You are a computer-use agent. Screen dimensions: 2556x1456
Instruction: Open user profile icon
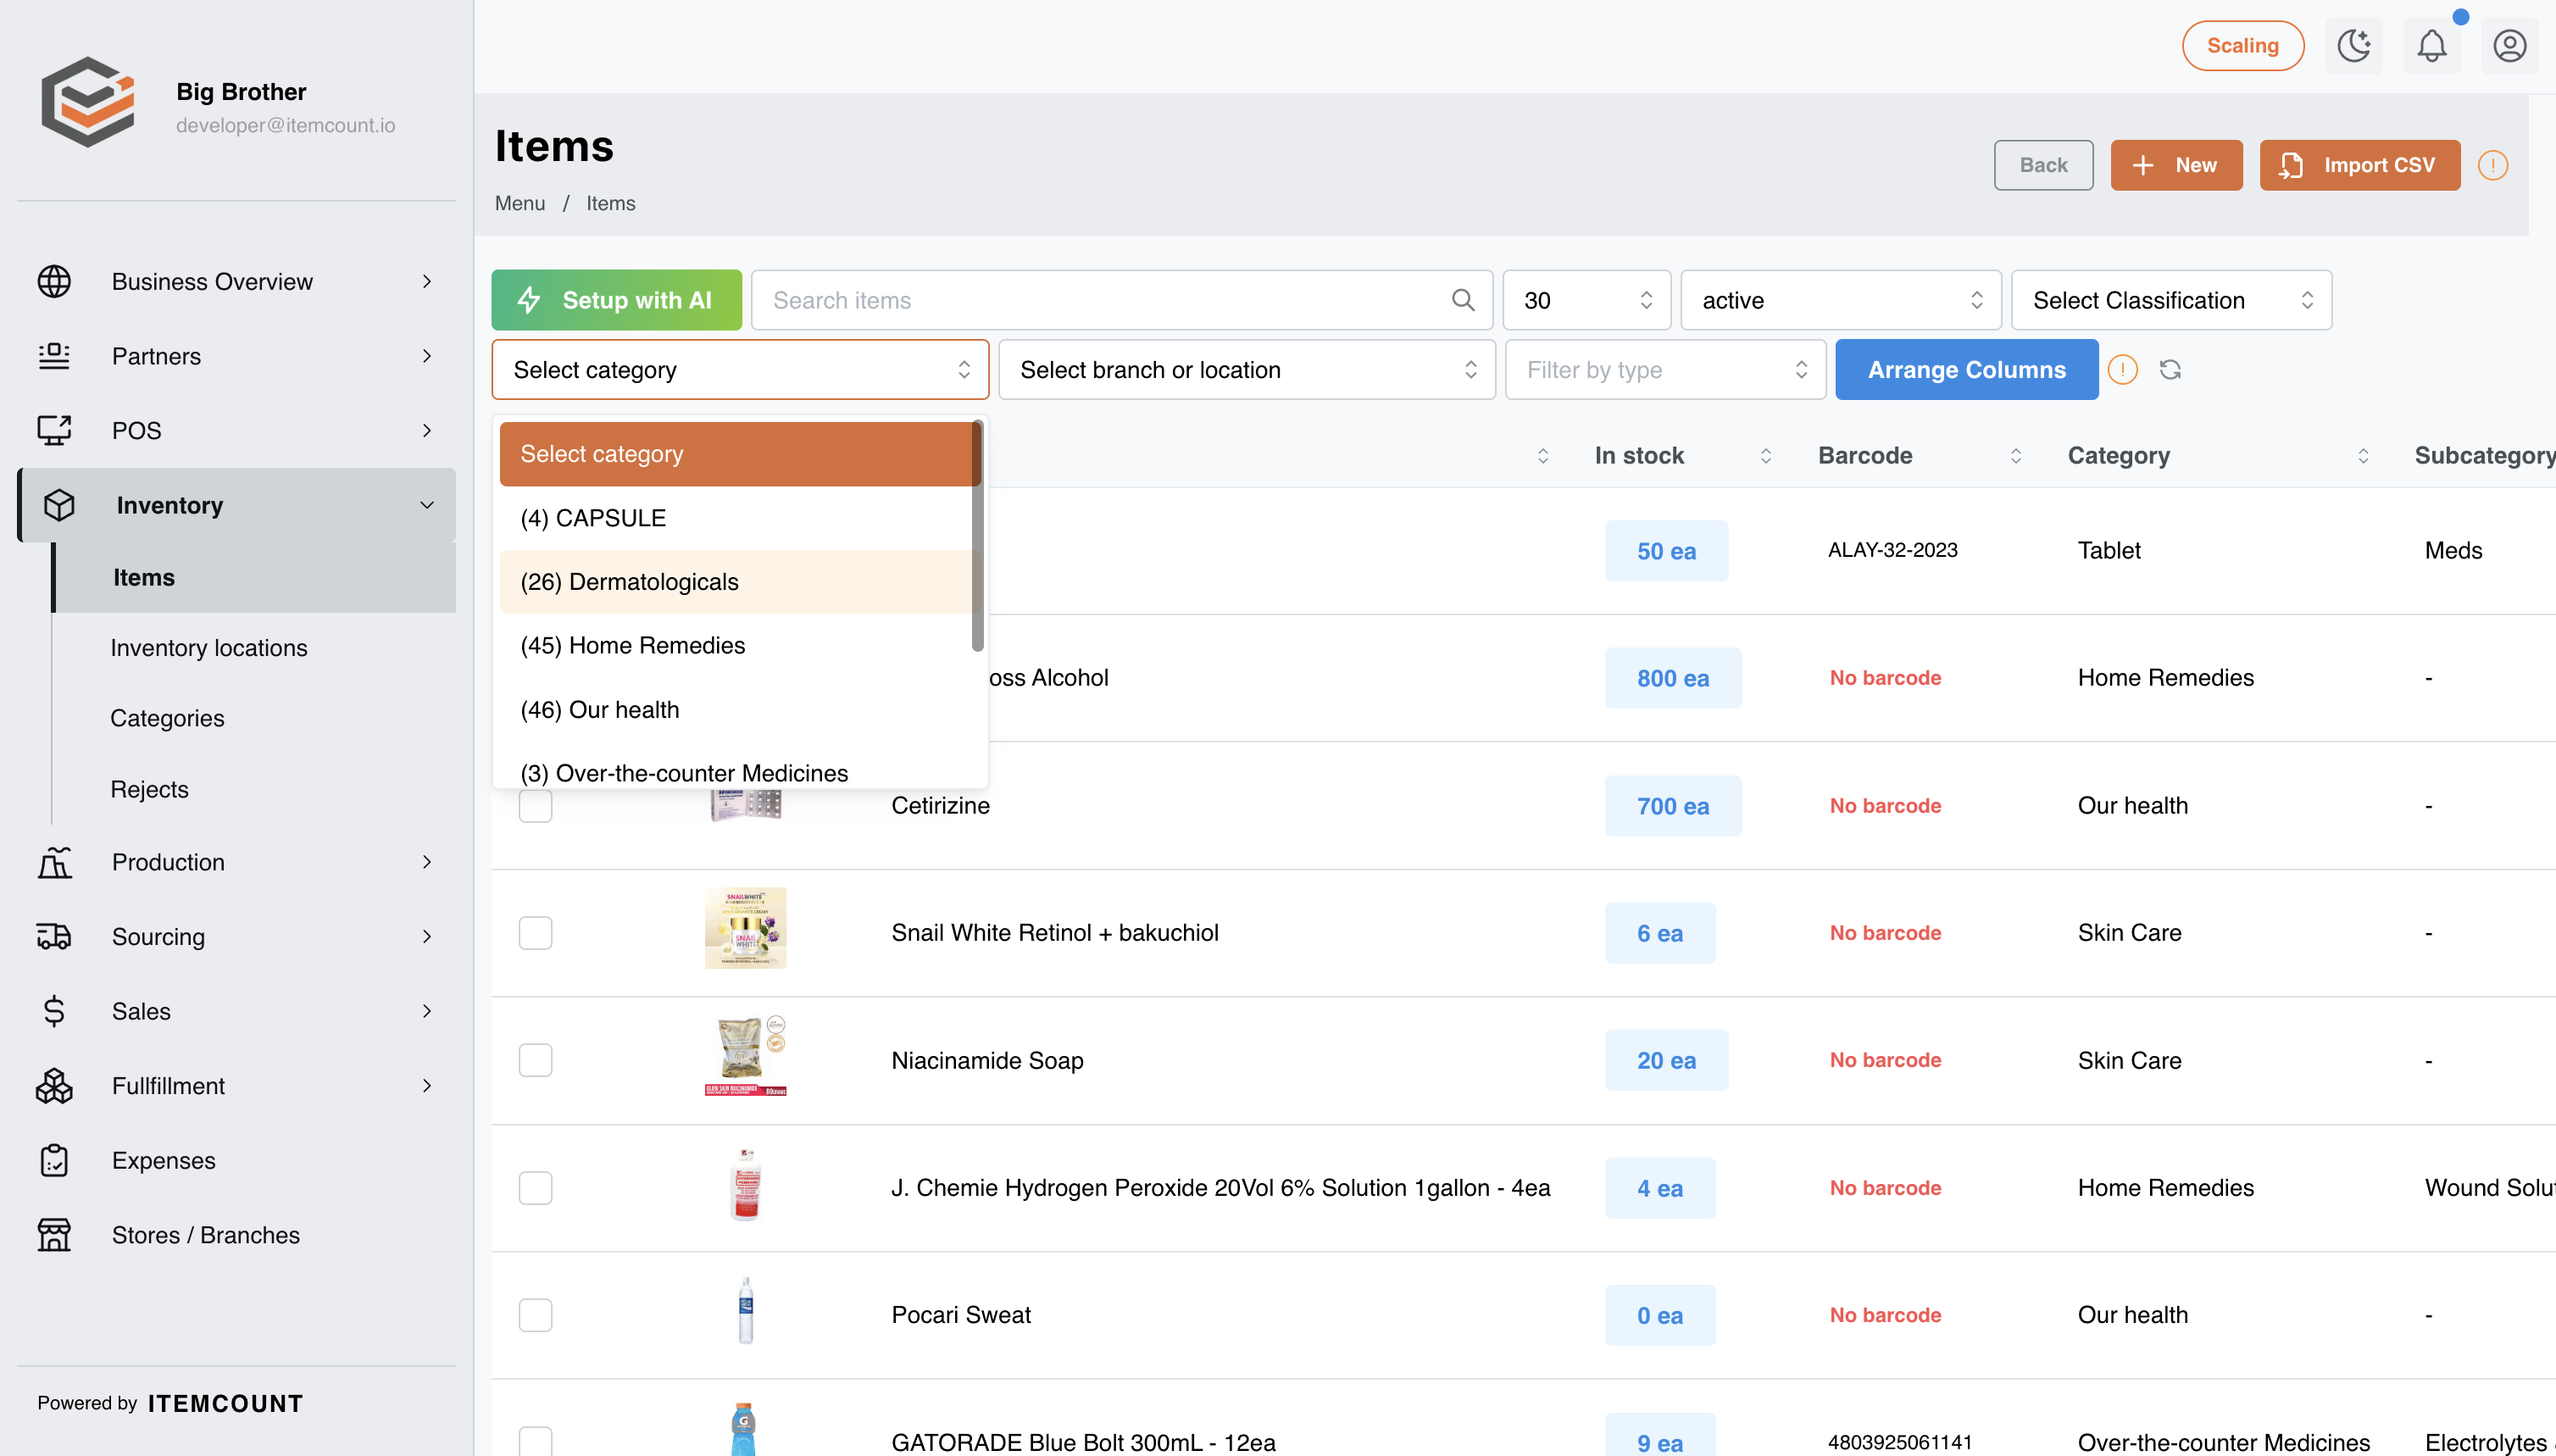pos(2510,46)
